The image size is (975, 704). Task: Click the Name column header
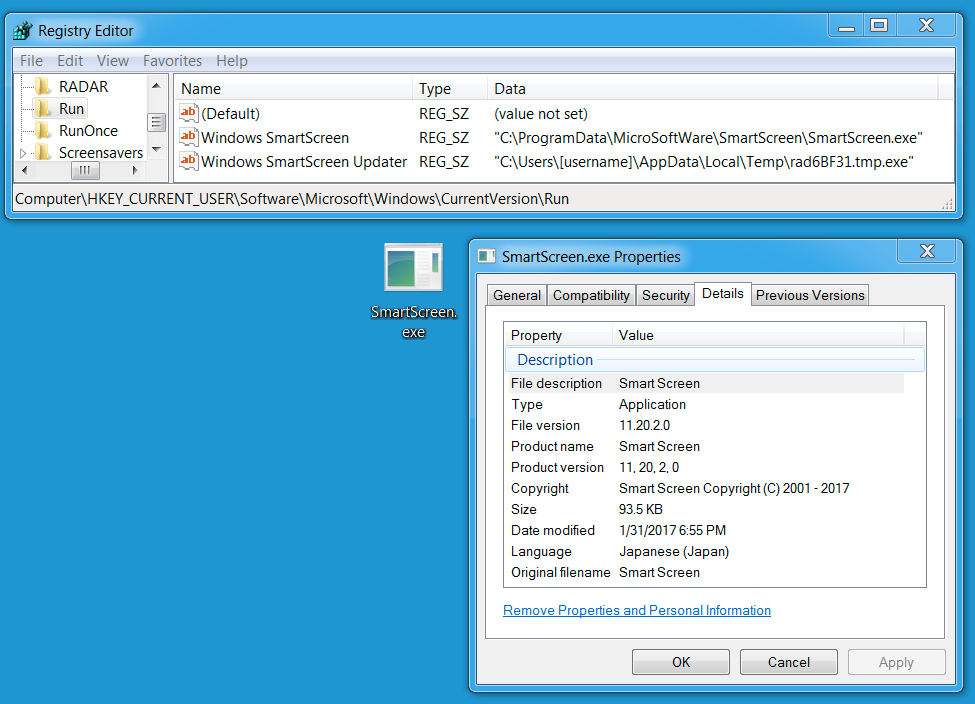[x=293, y=88]
